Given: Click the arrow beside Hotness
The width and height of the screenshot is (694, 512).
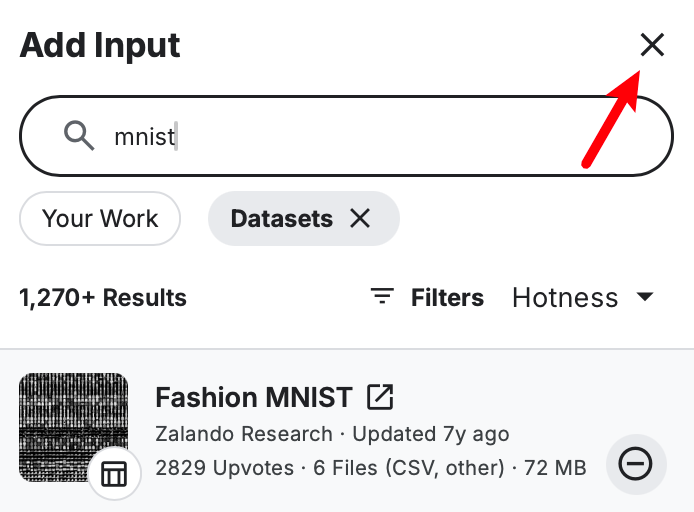Looking at the screenshot, I should coord(645,297).
